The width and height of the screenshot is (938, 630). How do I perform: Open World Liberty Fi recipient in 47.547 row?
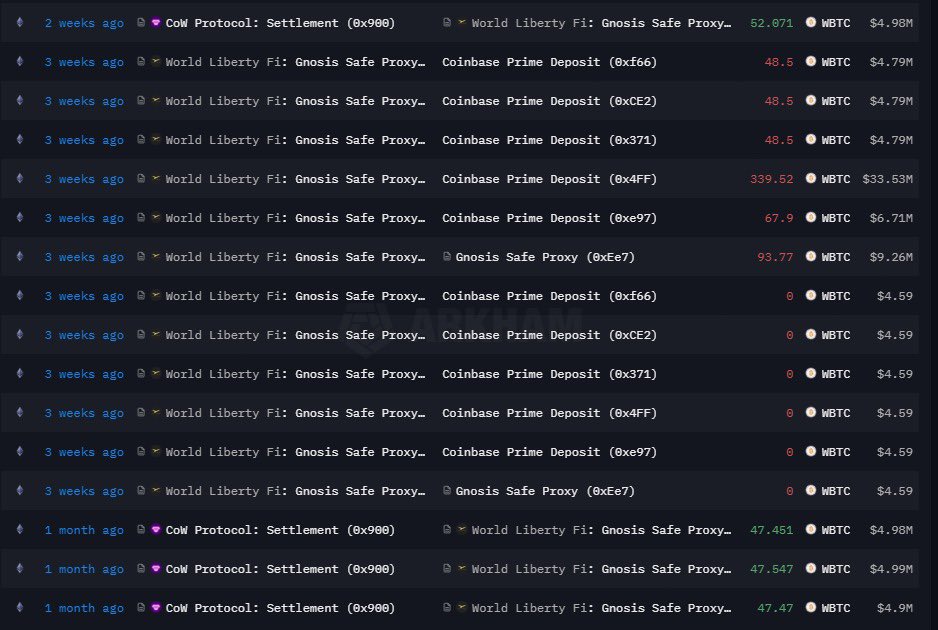(601, 569)
